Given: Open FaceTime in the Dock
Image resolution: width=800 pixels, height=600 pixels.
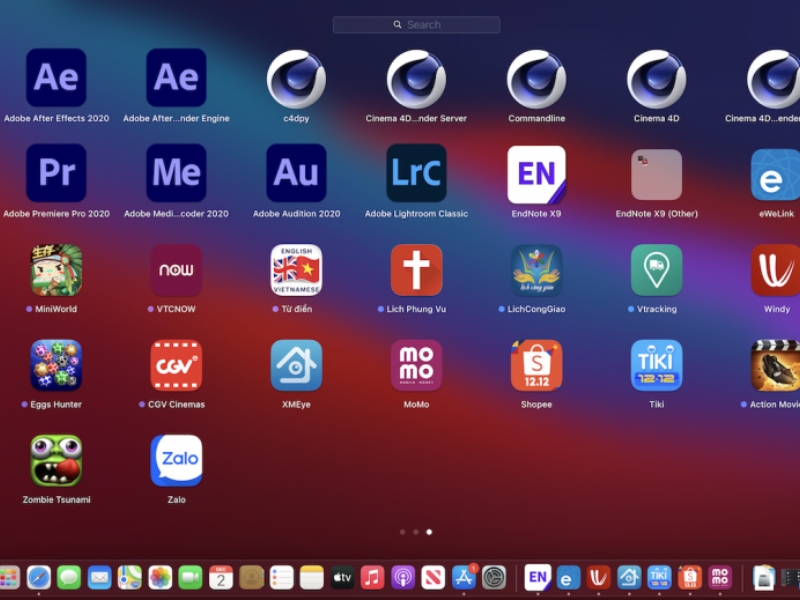Looking at the screenshot, I should (190, 578).
